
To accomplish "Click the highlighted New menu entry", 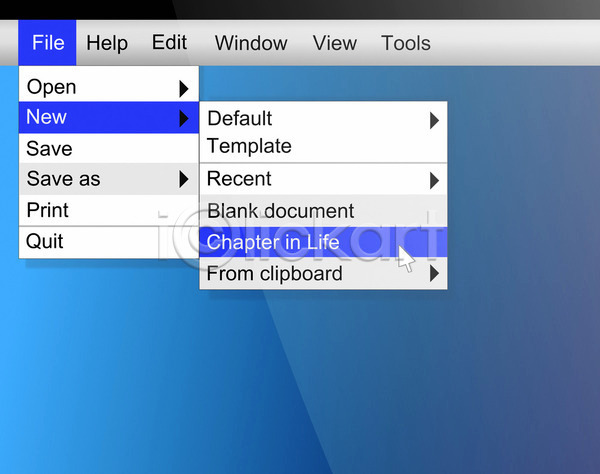I will coord(47,118).
